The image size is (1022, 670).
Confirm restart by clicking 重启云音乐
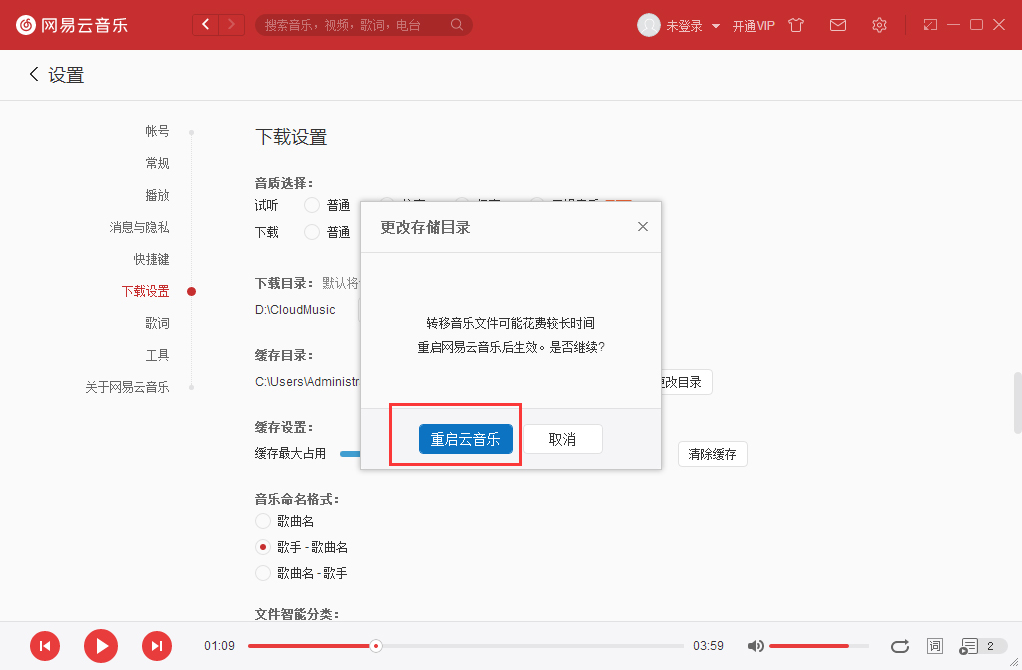465,439
